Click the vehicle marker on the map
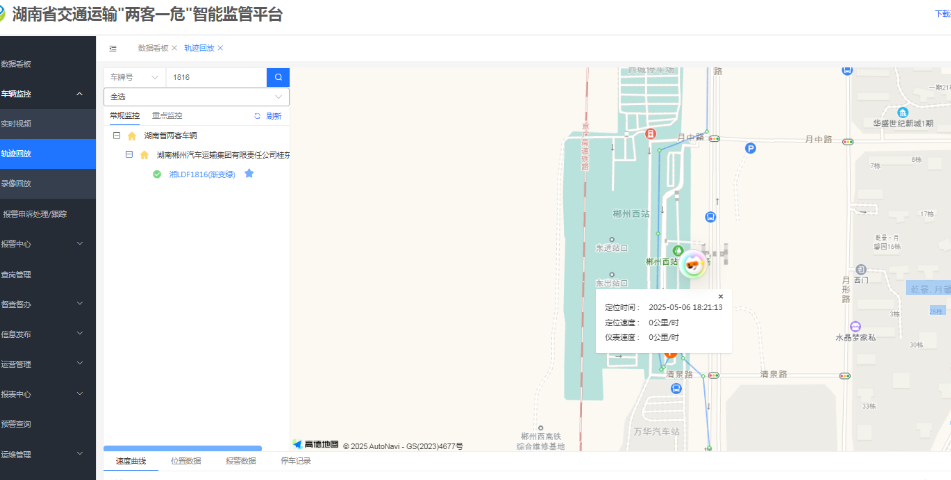Image resolution: width=951 pixels, height=480 pixels. (x=692, y=264)
